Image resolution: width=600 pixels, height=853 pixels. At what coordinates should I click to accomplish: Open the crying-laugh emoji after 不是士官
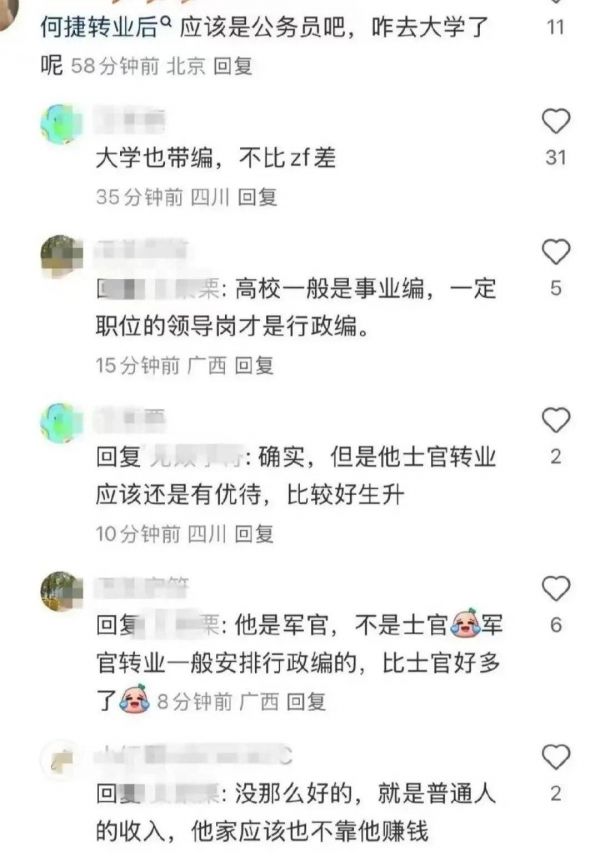point(465,623)
